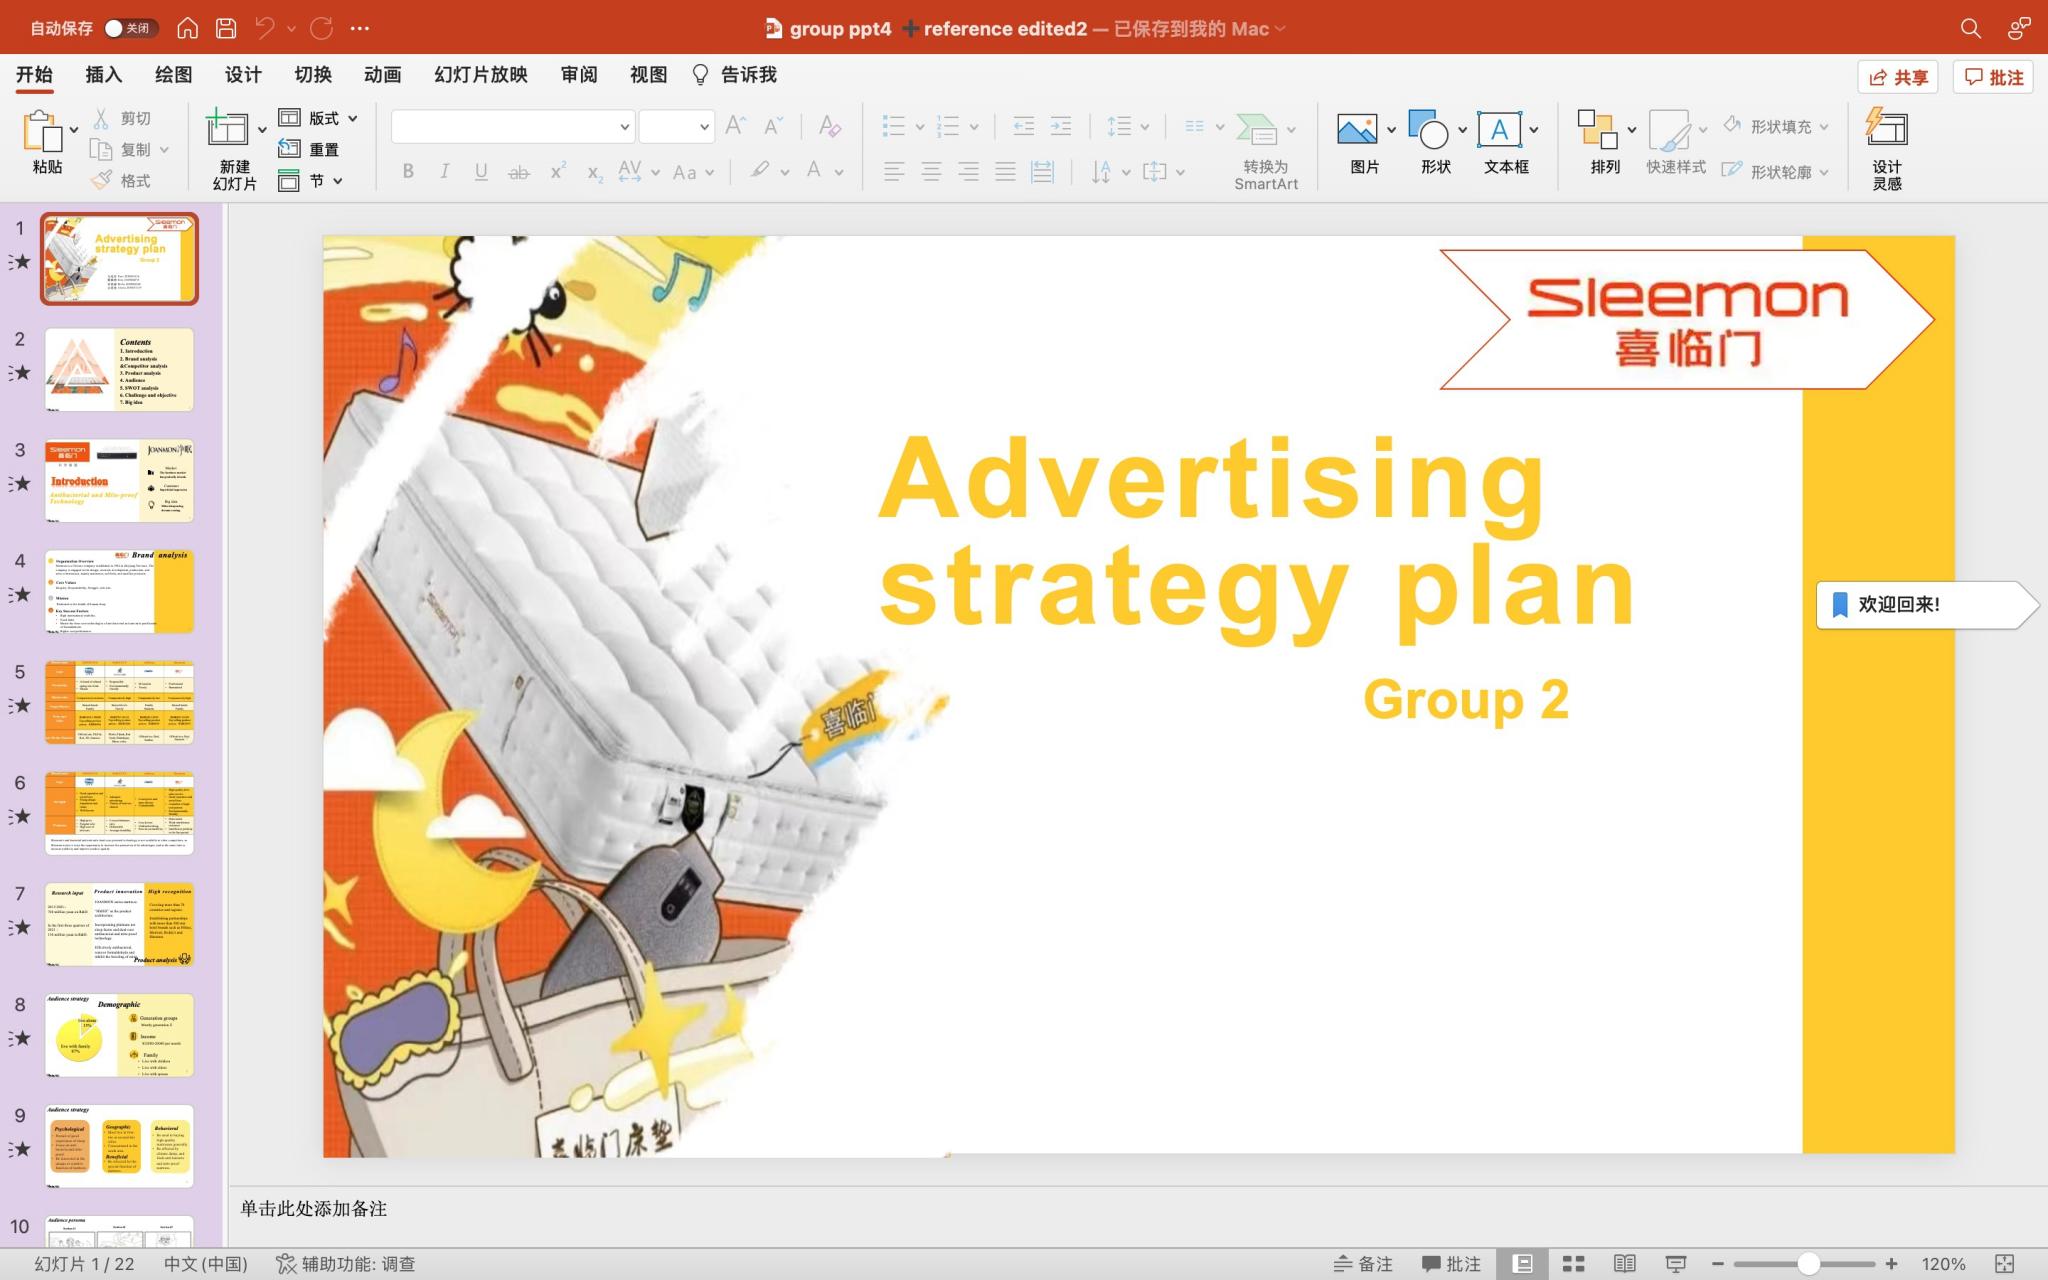
Task: Click the search magnifier icon
Action: (1970, 28)
